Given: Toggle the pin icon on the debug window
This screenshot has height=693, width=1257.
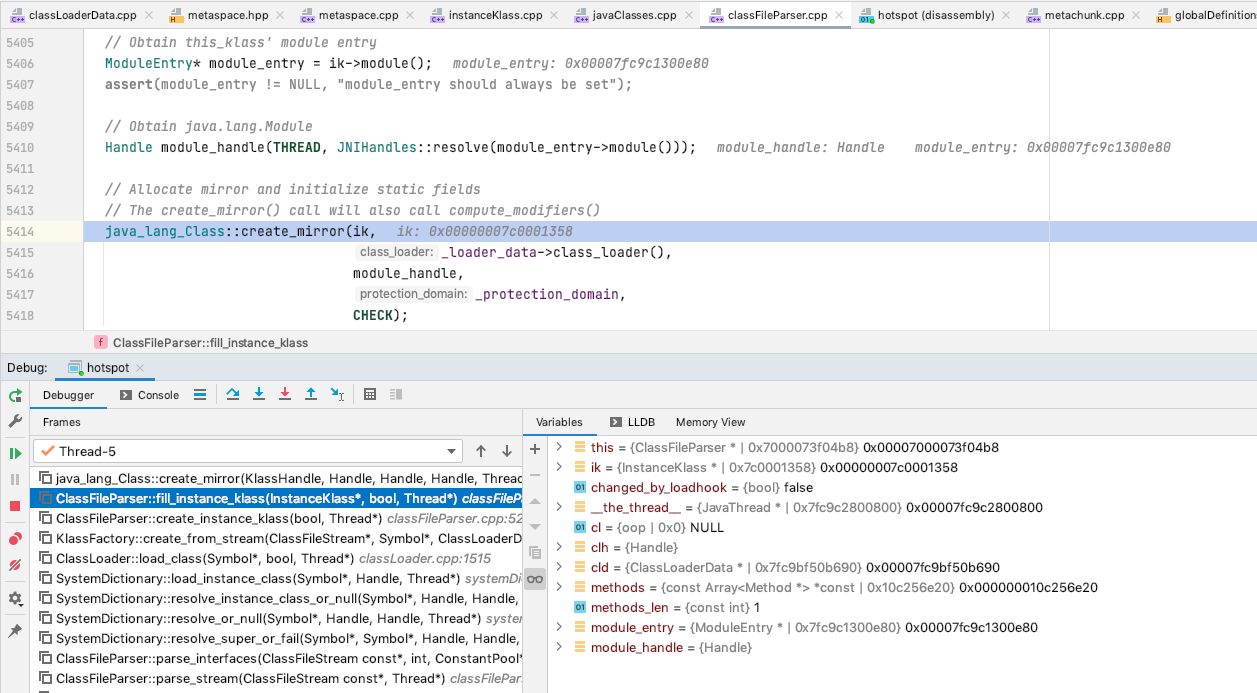Looking at the screenshot, I should point(14,631).
